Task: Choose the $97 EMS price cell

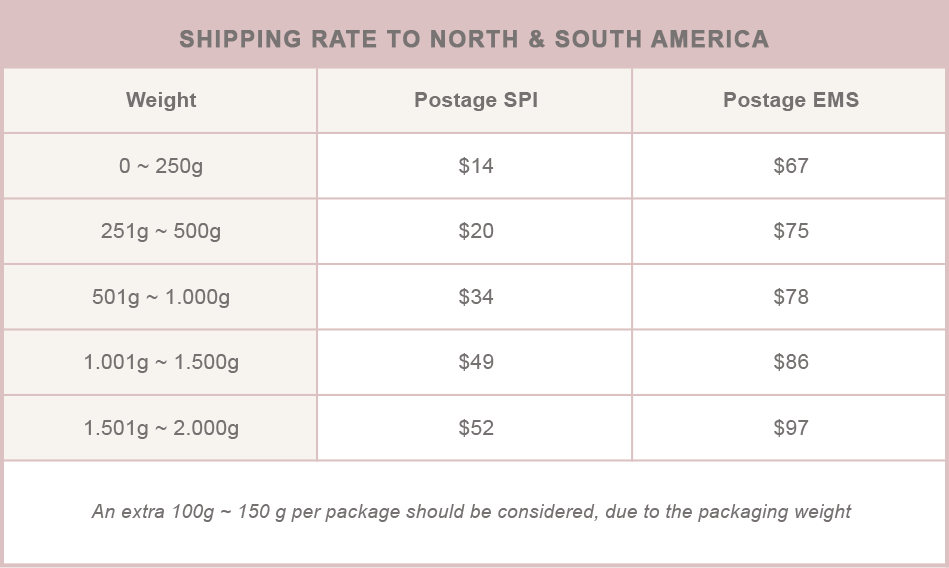Action: (x=790, y=428)
